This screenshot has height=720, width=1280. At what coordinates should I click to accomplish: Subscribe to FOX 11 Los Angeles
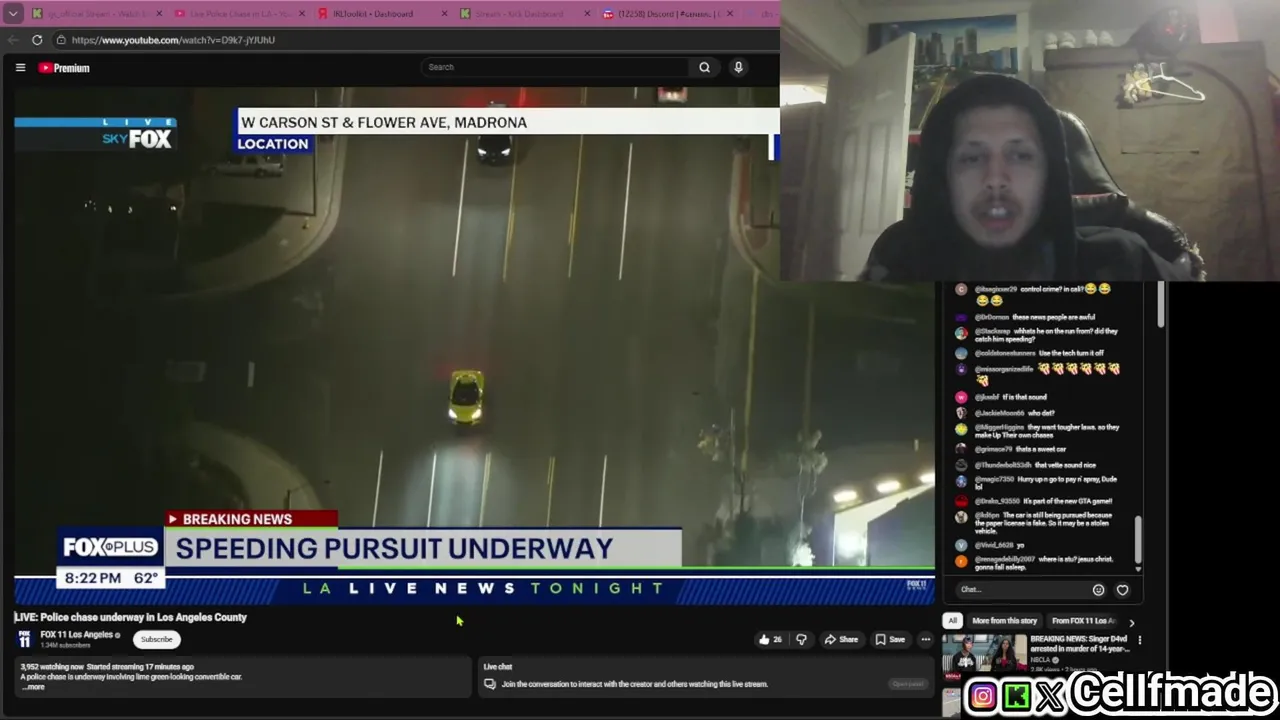(x=156, y=639)
